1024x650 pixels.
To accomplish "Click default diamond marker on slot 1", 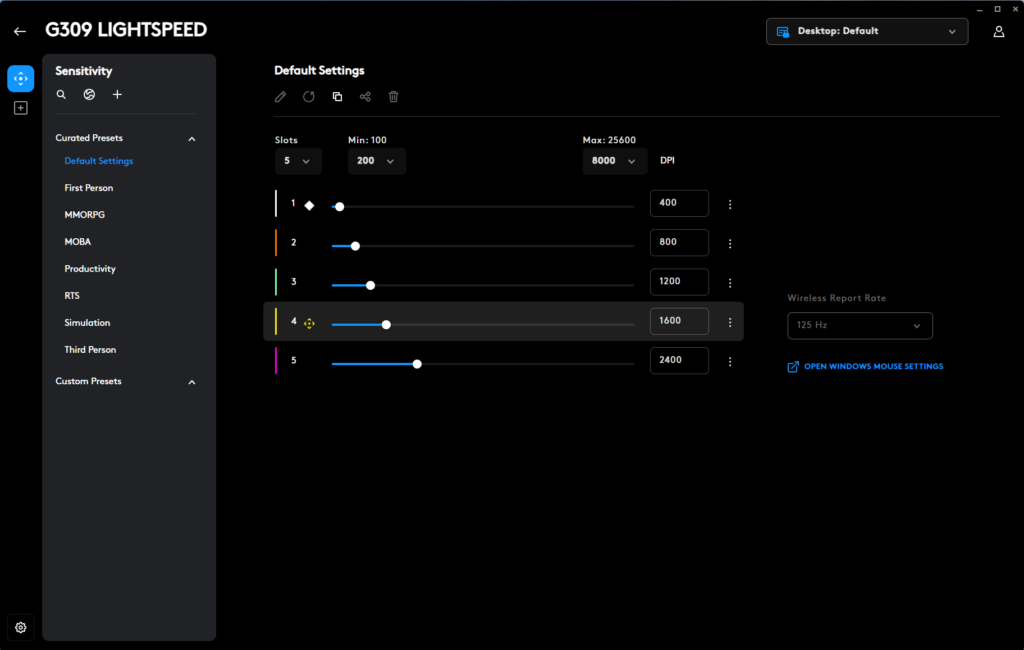I will click(310, 205).
